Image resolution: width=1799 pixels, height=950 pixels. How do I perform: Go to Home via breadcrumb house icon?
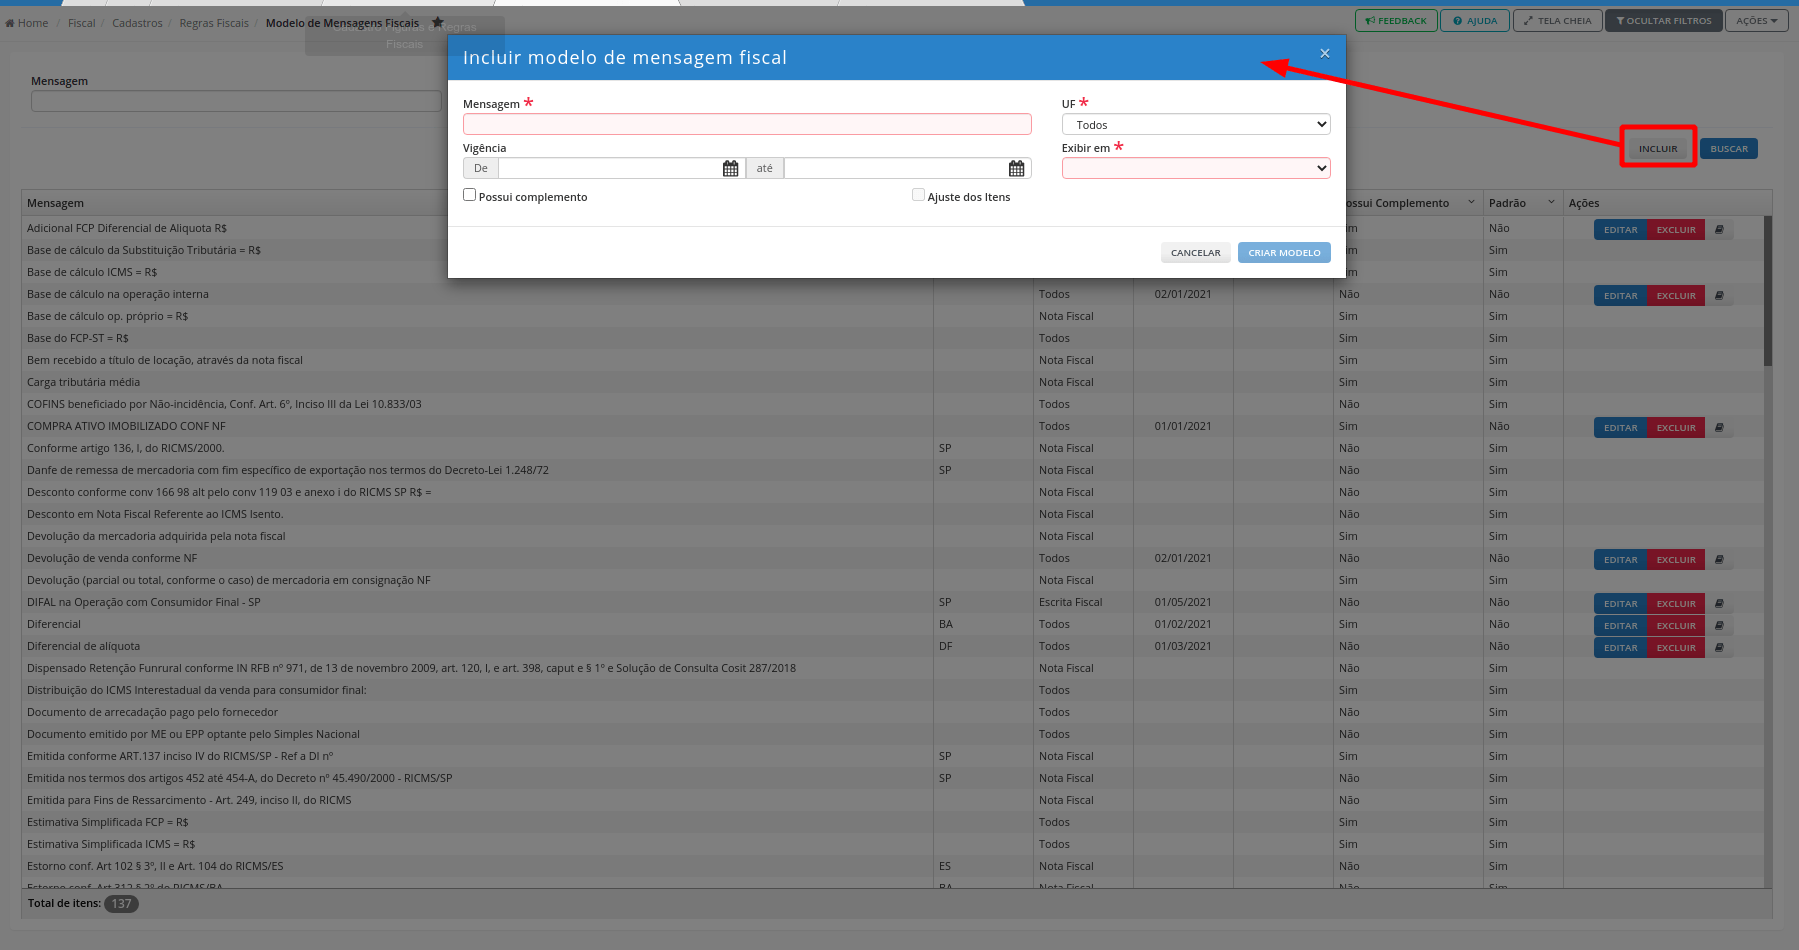point(10,23)
